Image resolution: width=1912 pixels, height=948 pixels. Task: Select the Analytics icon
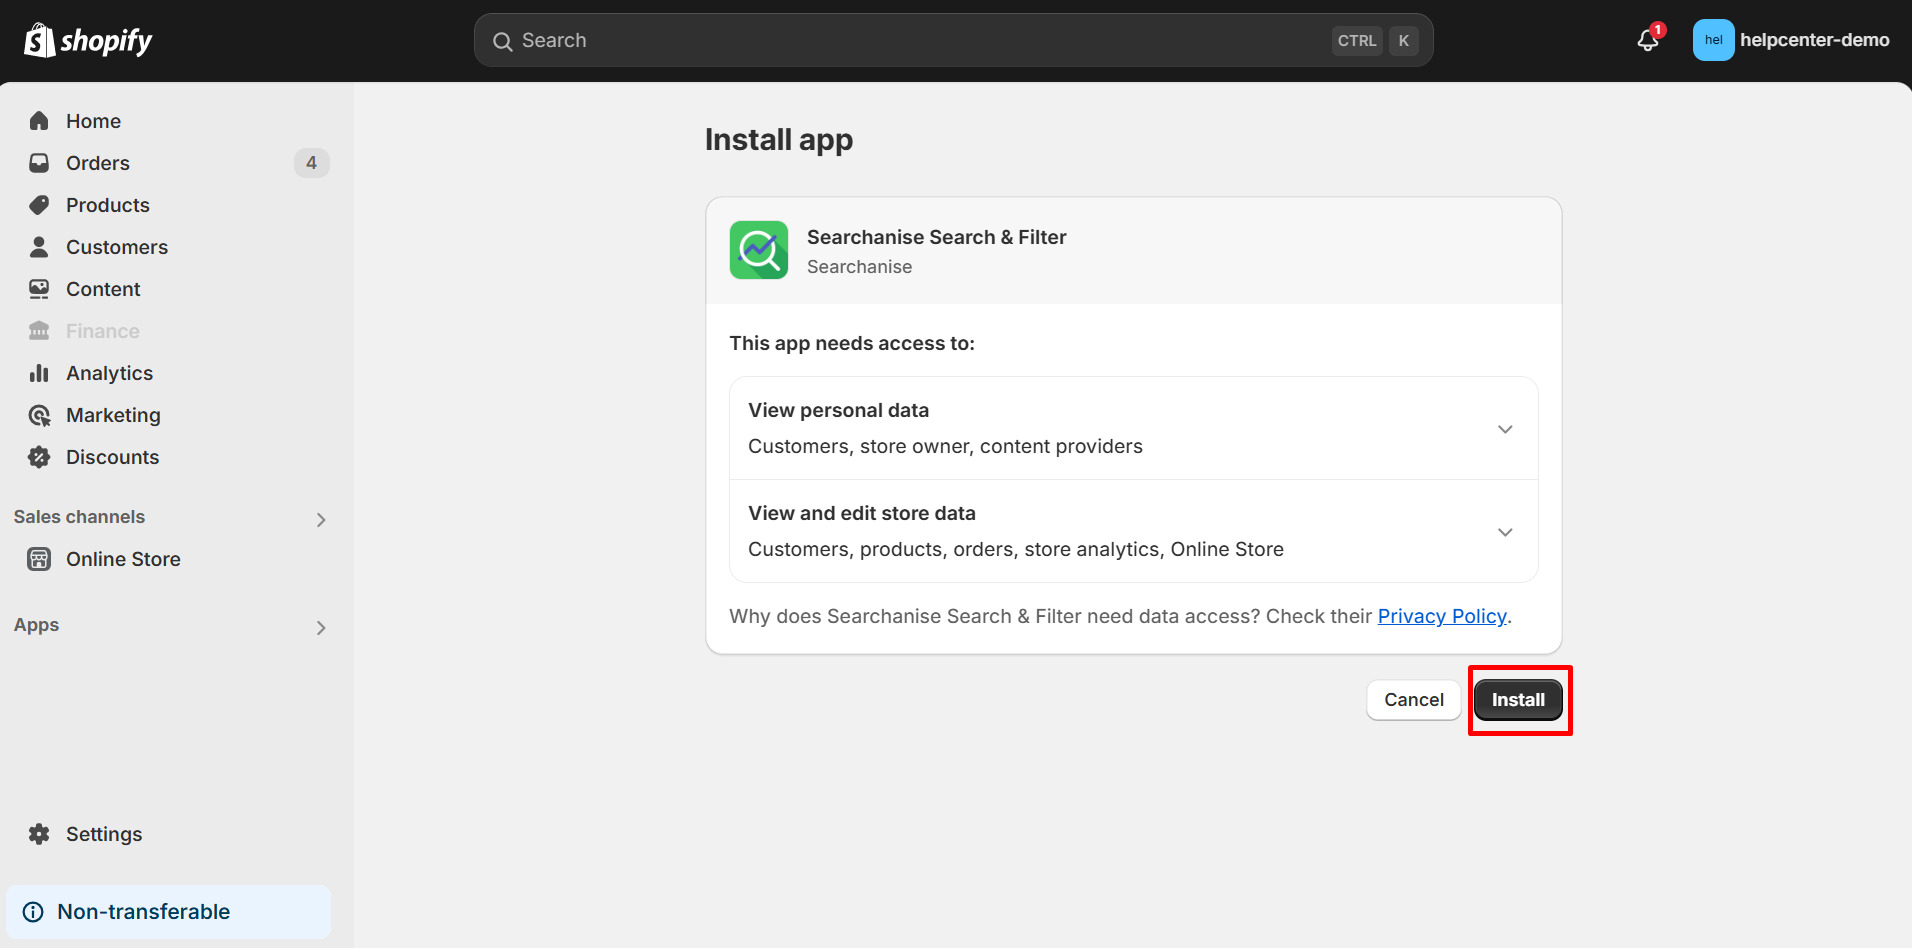pos(39,372)
